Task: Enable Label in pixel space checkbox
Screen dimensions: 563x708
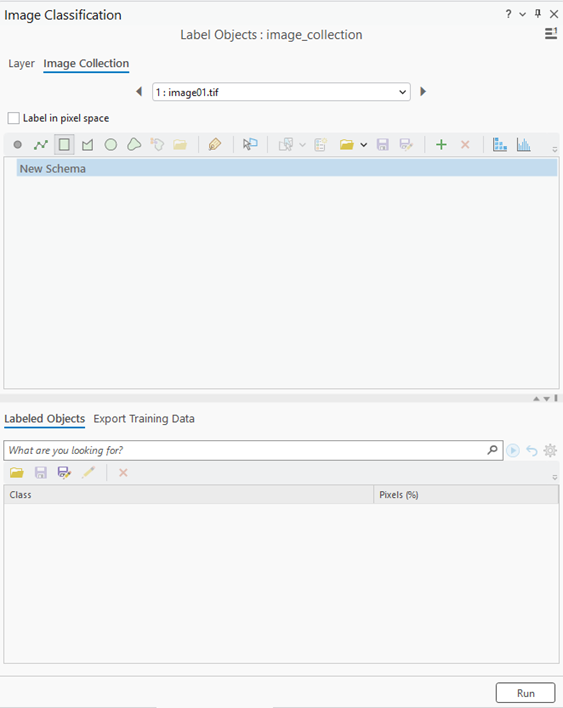Action: coord(14,118)
